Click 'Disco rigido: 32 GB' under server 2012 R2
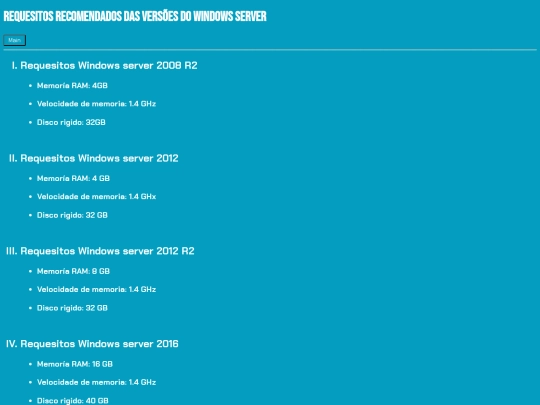Screen dimensions: 540x405 point(72,308)
